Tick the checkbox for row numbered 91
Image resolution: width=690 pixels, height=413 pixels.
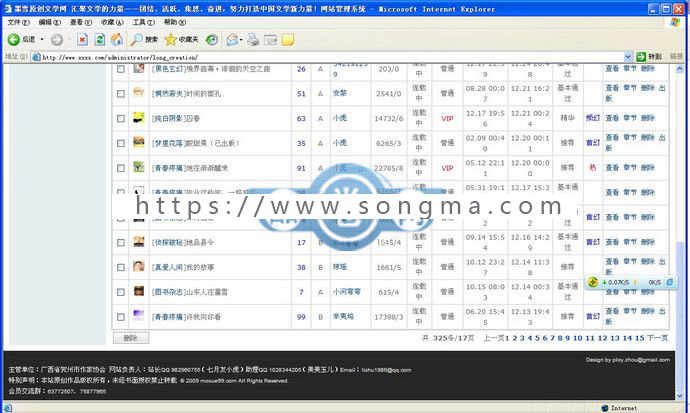tap(121, 168)
